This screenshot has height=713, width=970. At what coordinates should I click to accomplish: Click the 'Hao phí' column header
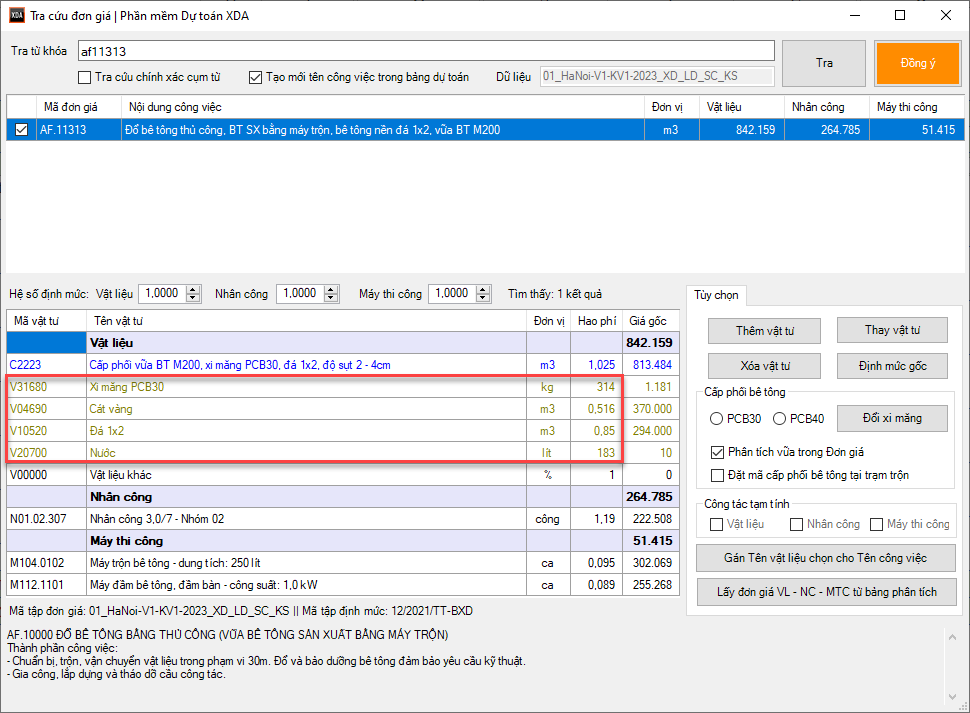coord(596,321)
